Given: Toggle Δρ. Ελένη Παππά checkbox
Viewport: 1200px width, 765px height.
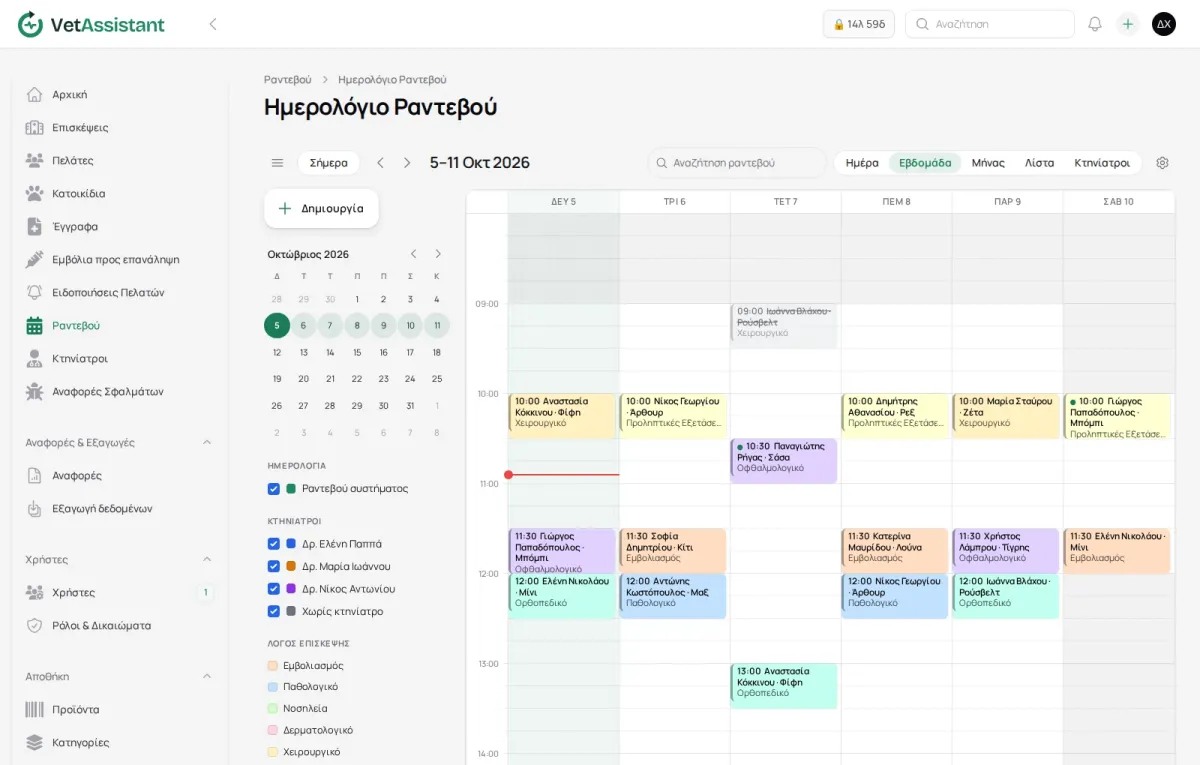Looking at the screenshot, I should (x=274, y=544).
